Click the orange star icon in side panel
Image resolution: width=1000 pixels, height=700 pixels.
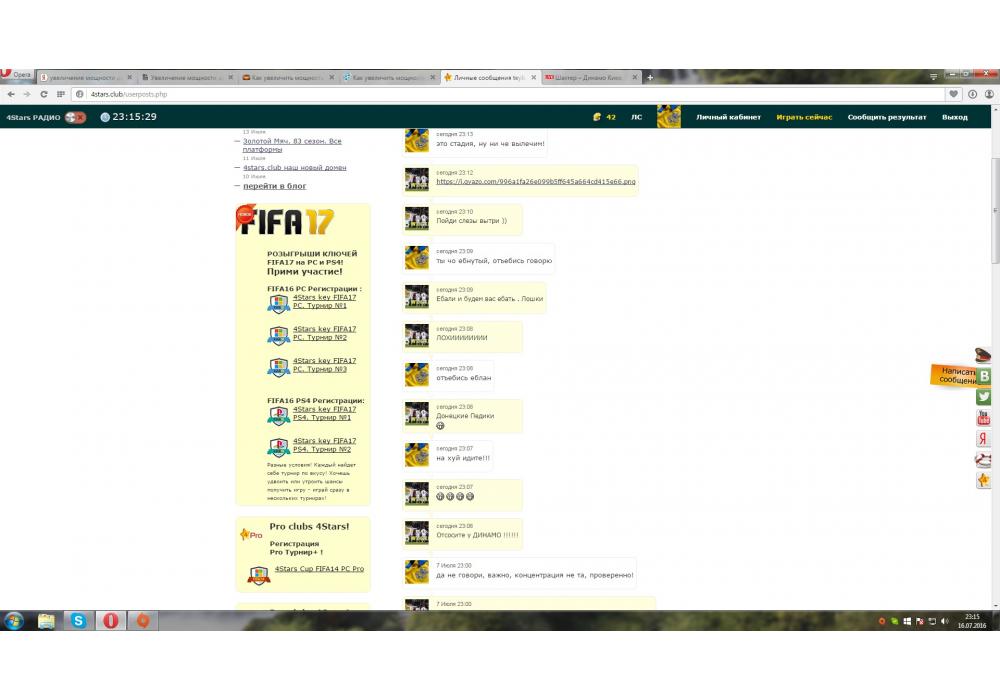tap(983, 480)
